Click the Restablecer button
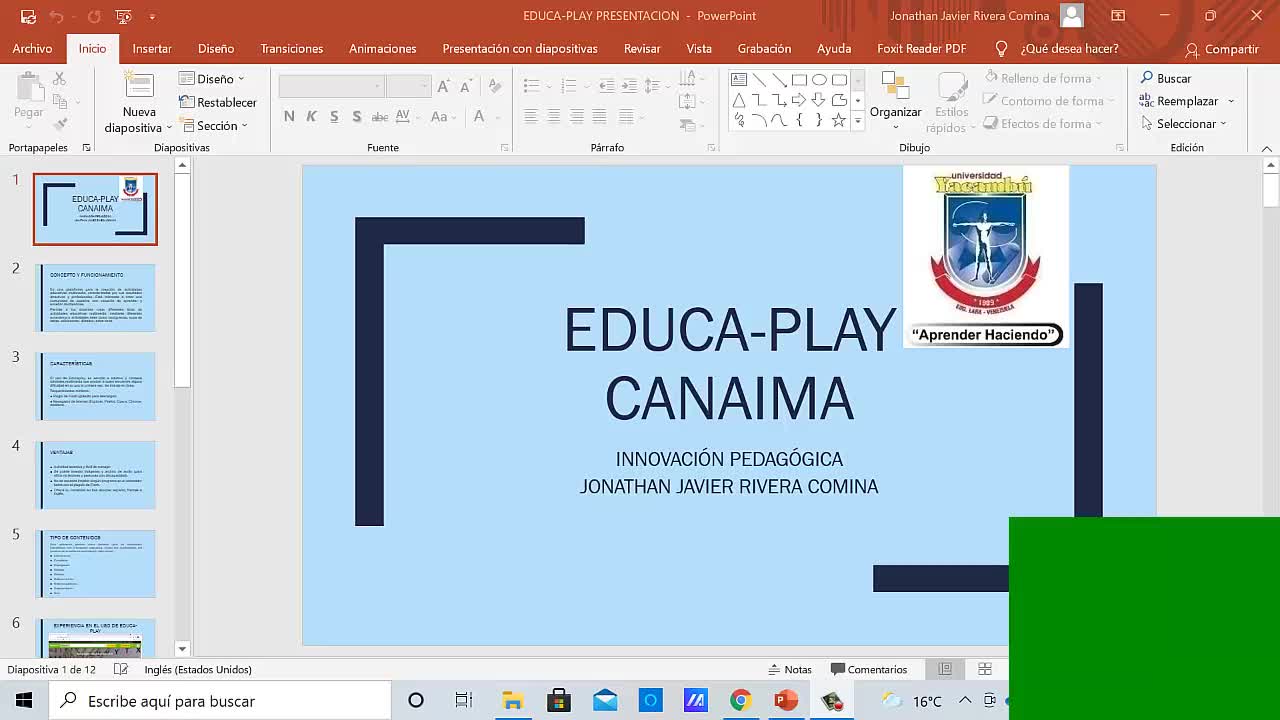The height and width of the screenshot is (720, 1280). (x=217, y=102)
